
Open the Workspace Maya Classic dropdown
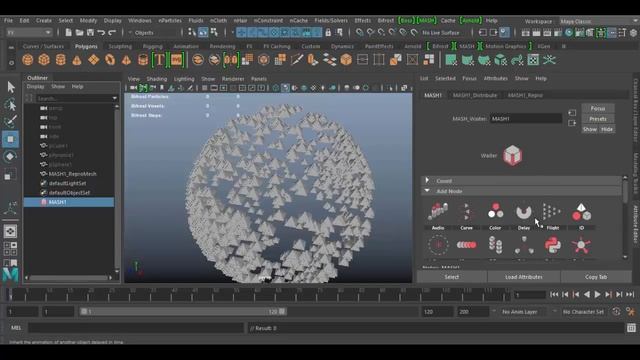point(598,21)
